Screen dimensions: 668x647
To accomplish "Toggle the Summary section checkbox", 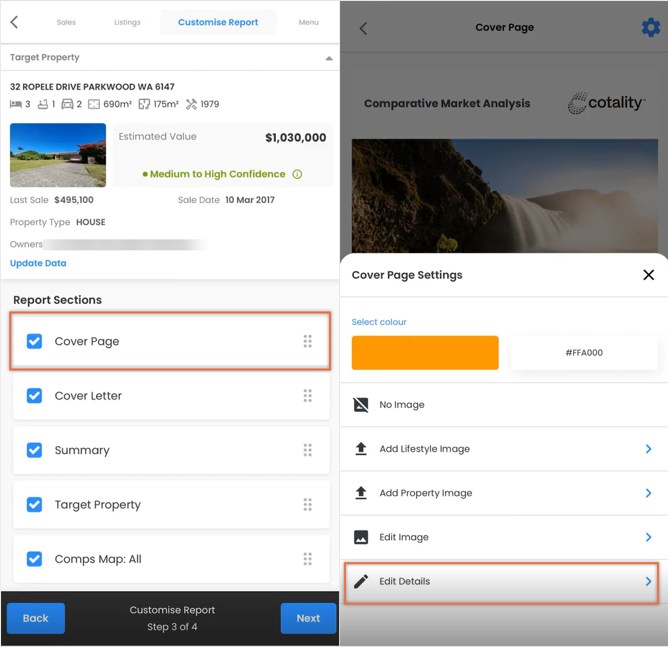I will [x=35, y=450].
